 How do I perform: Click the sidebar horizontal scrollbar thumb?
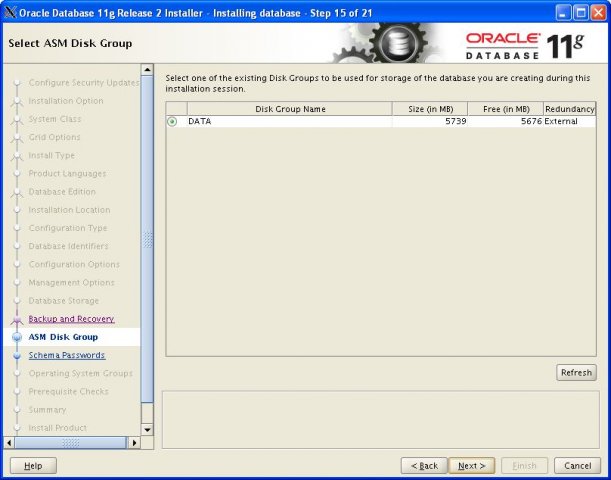click(x=71, y=443)
